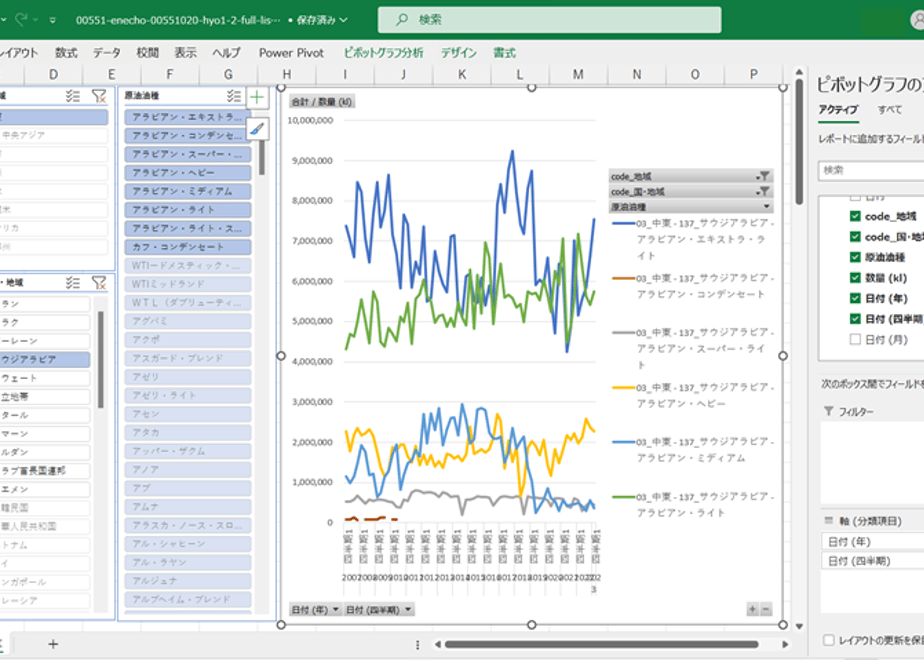Select the アラビアン・ヘビー slicer item
Viewport: 924px width, 660px height.
point(188,173)
